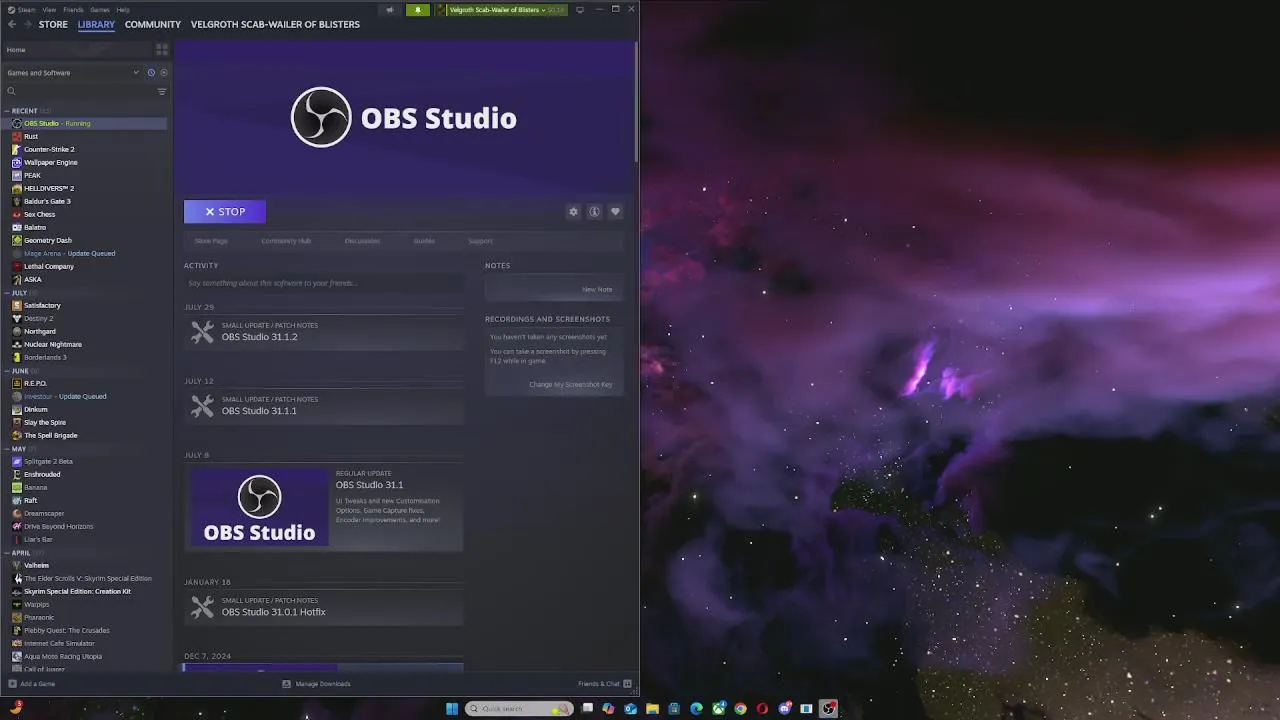1280x720 pixels.
Task: Toggle the ready-to-play filter icon
Action: pos(164,72)
